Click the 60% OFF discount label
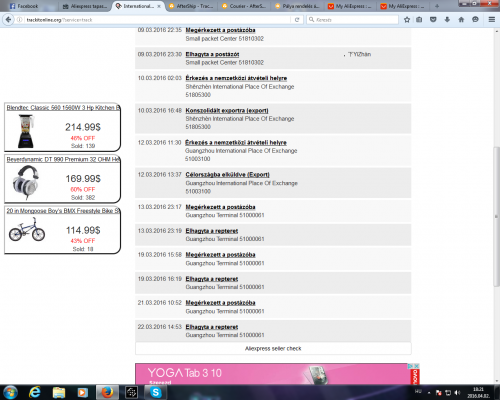 [83, 189]
